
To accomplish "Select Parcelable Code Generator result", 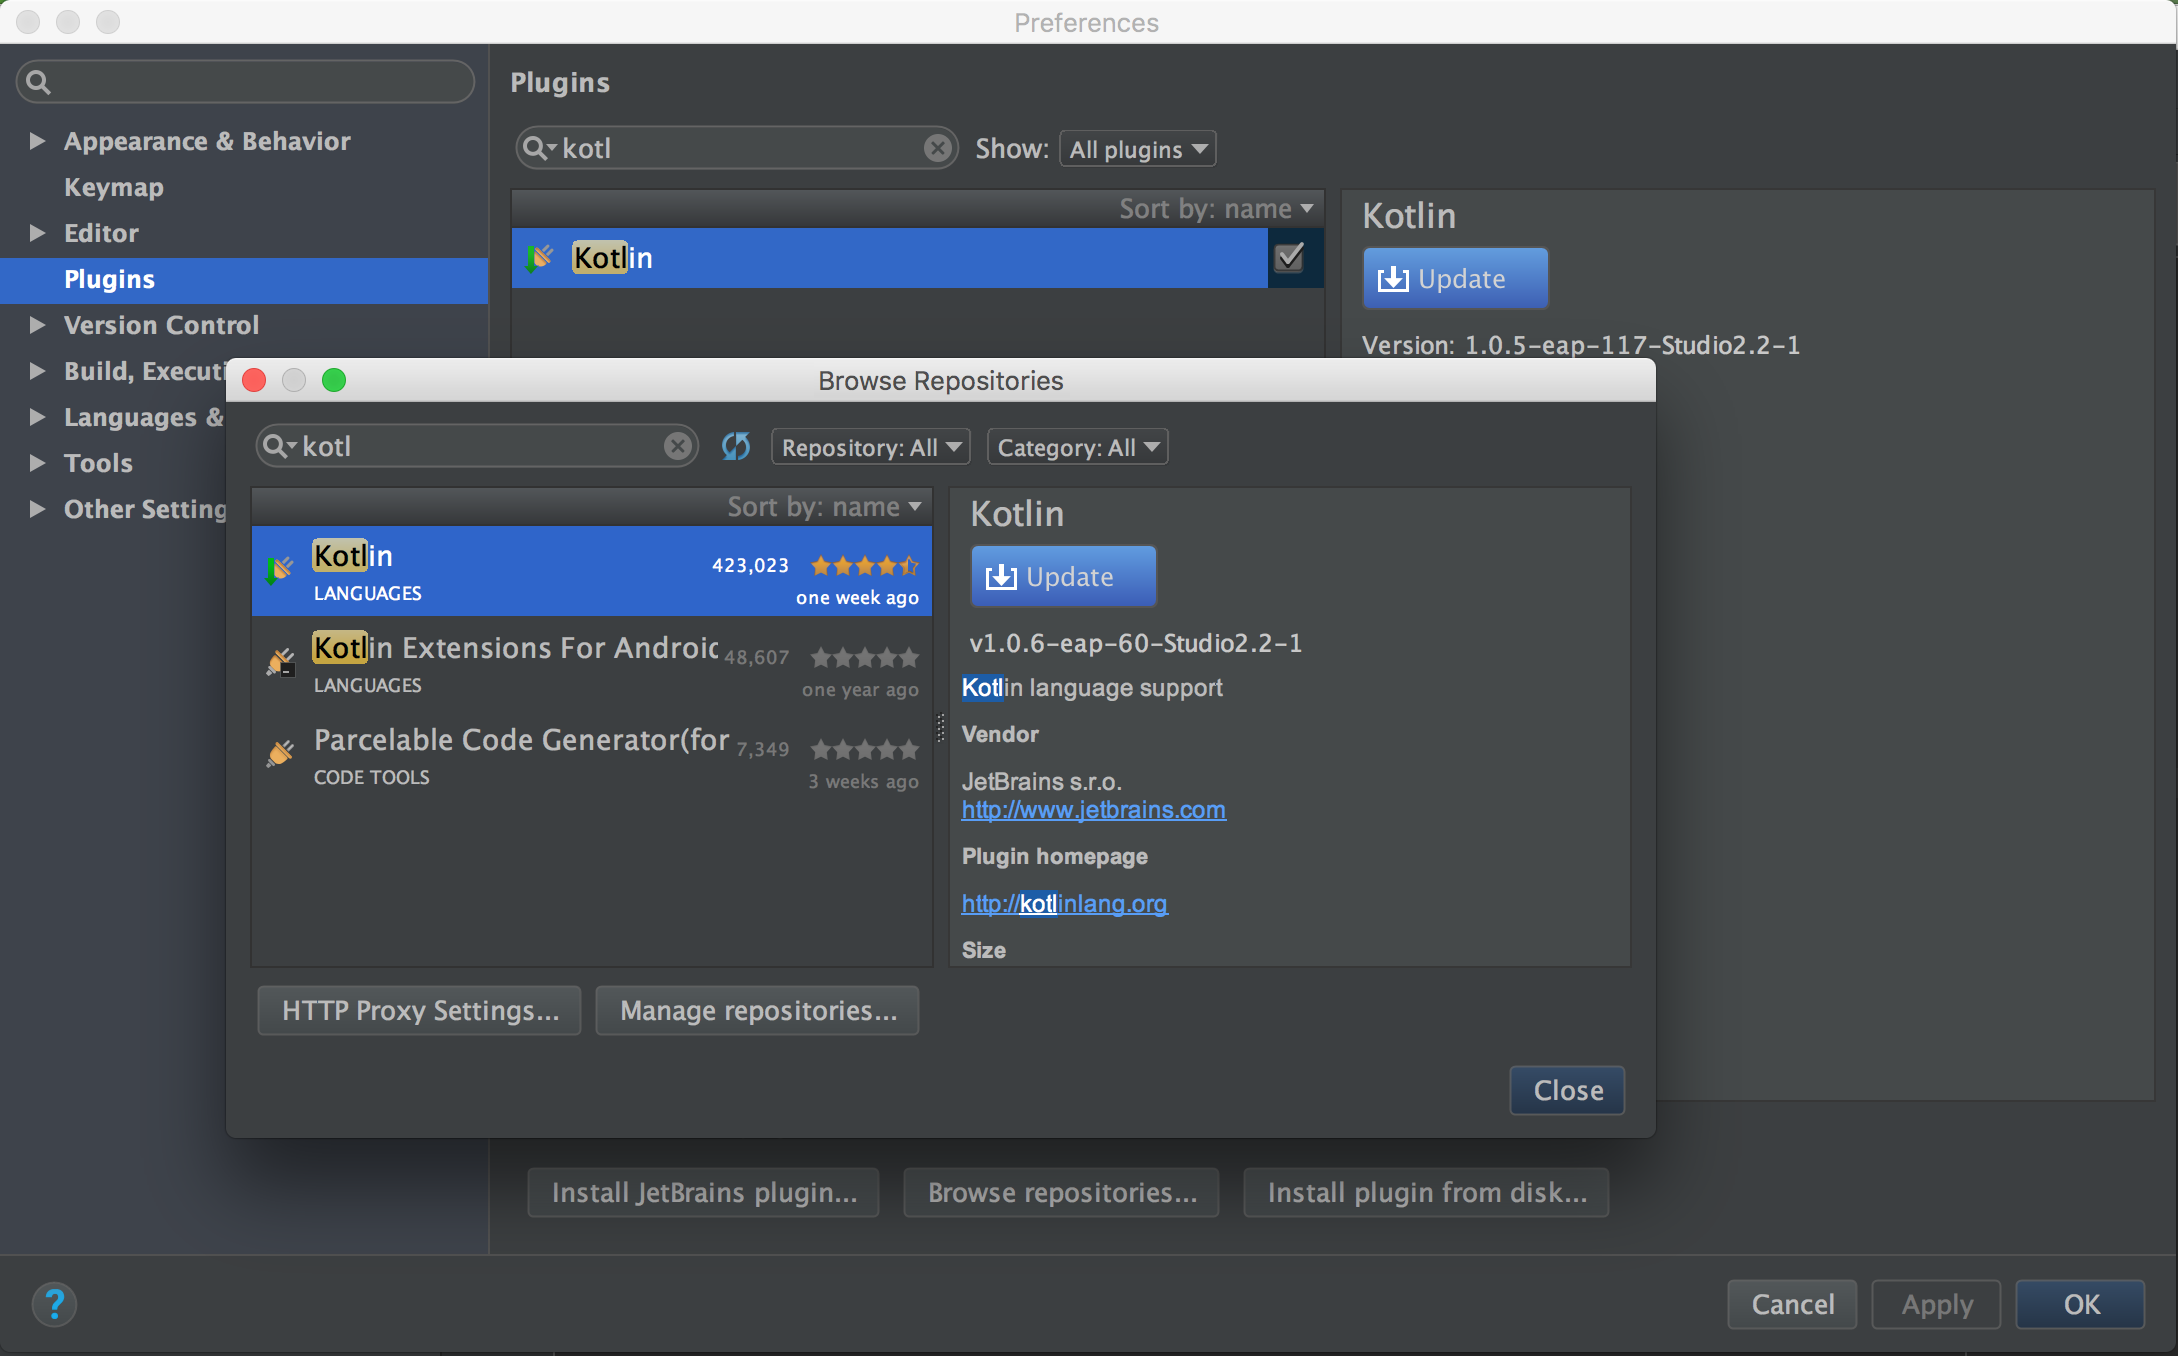I will click(592, 755).
